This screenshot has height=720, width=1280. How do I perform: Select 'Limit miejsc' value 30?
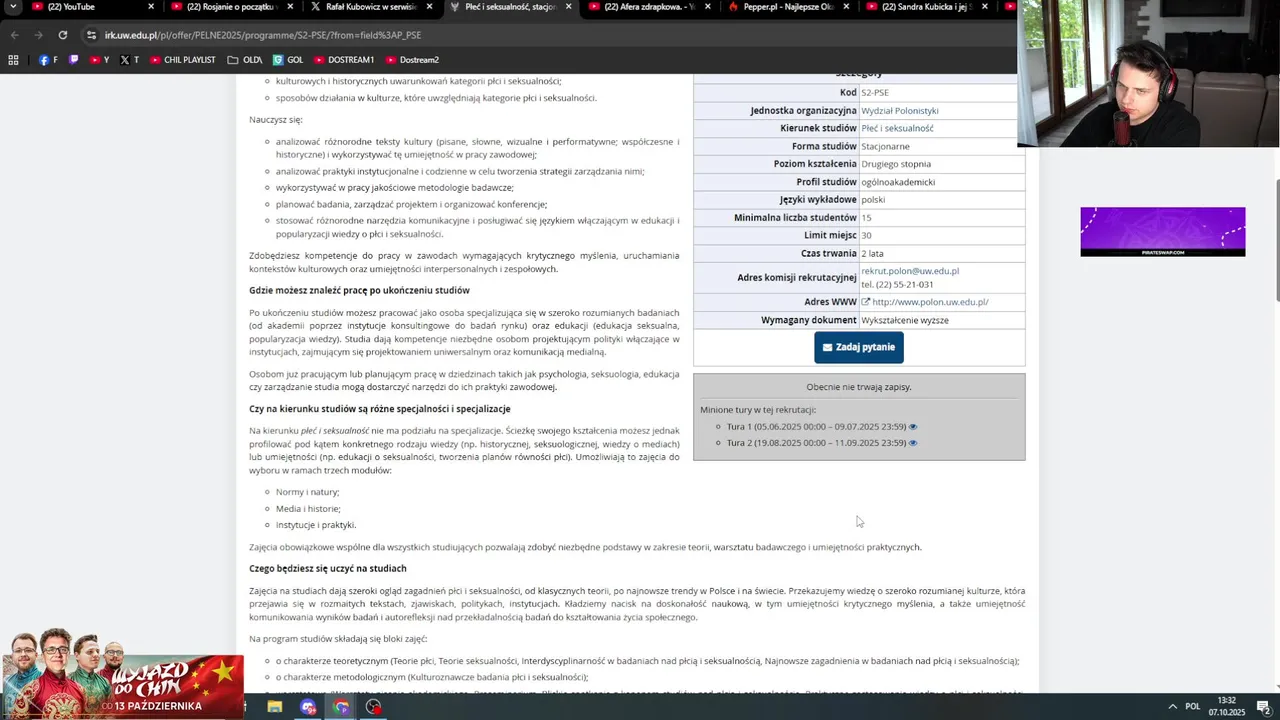(x=866, y=236)
